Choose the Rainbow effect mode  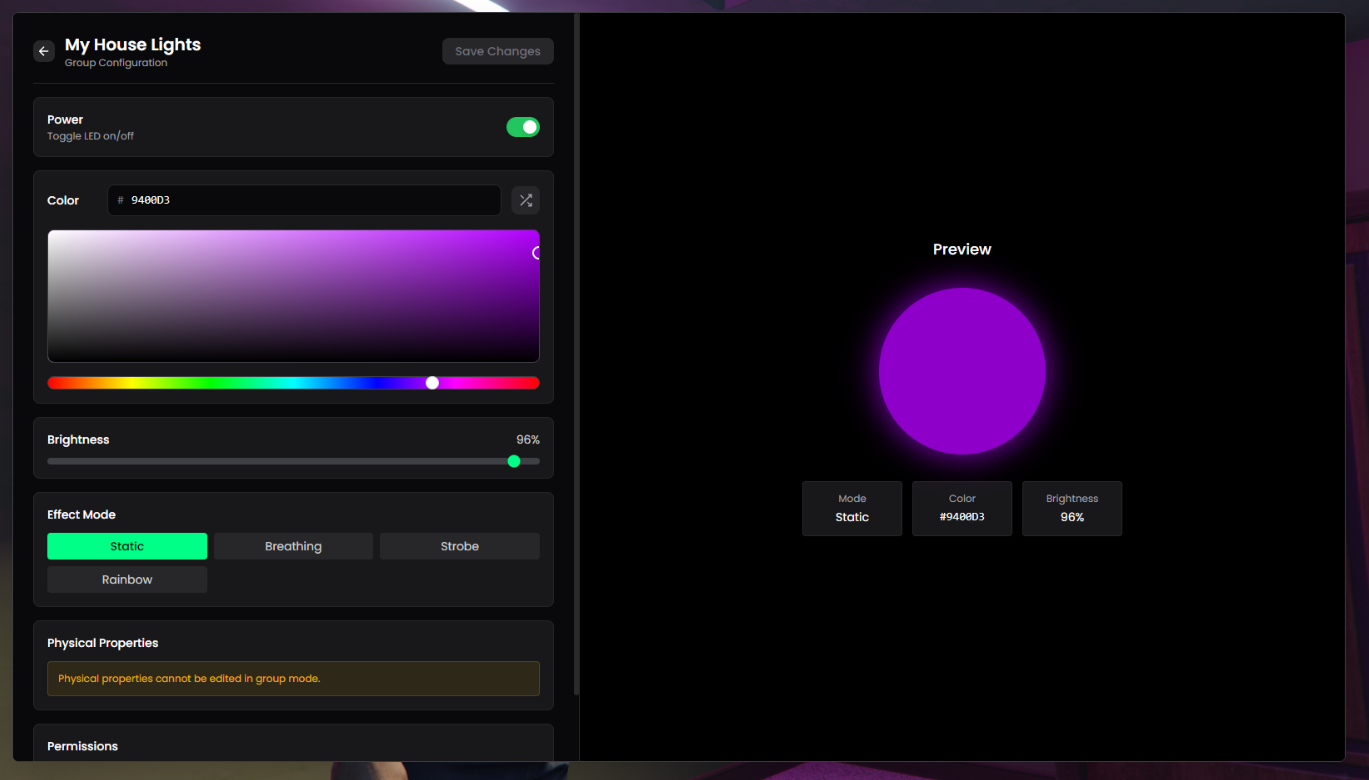pos(127,580)
